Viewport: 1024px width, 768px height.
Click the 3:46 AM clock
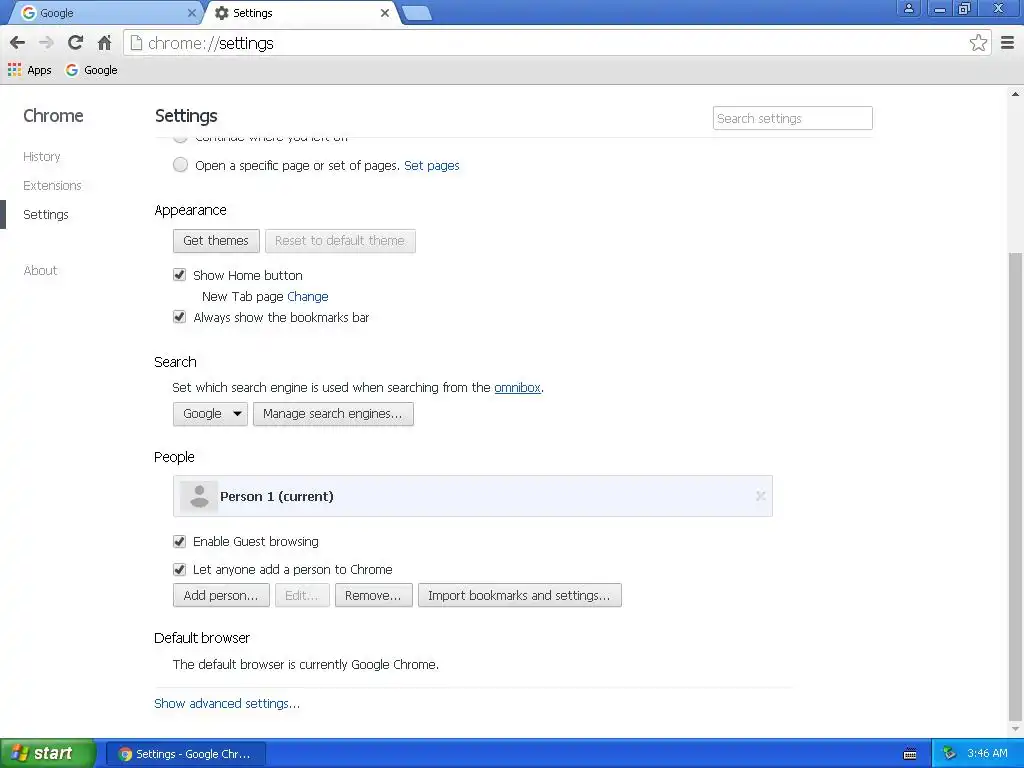coord(987,754)
